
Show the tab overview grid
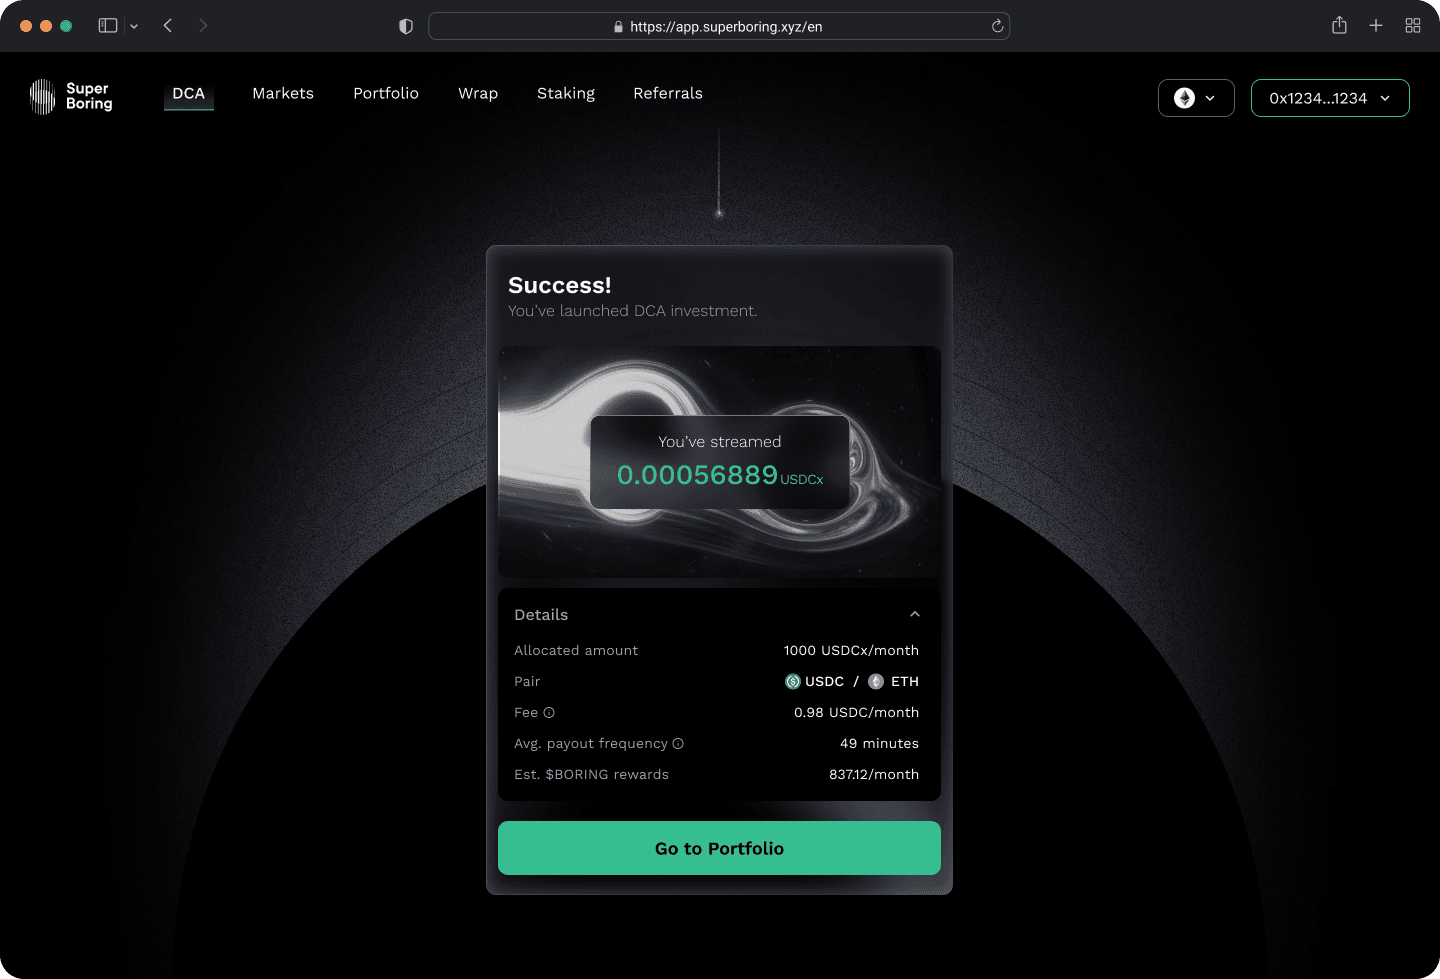1413,26
